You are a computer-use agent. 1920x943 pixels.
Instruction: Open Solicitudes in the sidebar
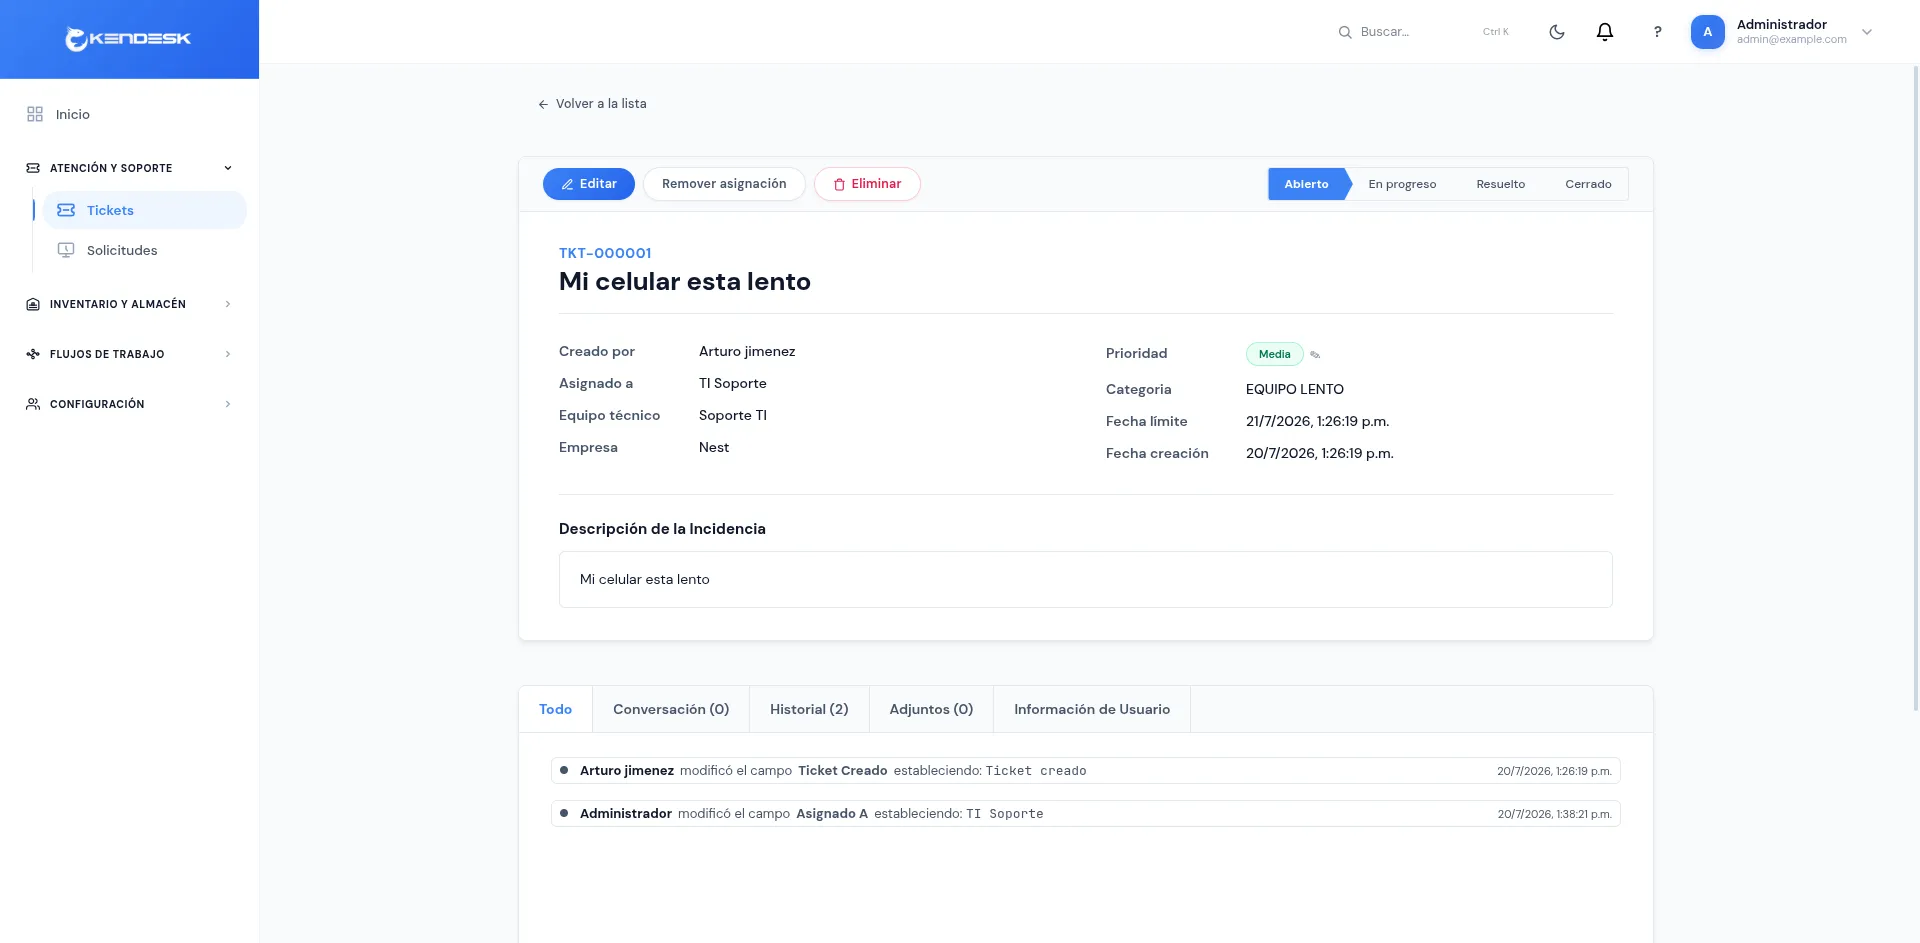click(x=144, y=250)
